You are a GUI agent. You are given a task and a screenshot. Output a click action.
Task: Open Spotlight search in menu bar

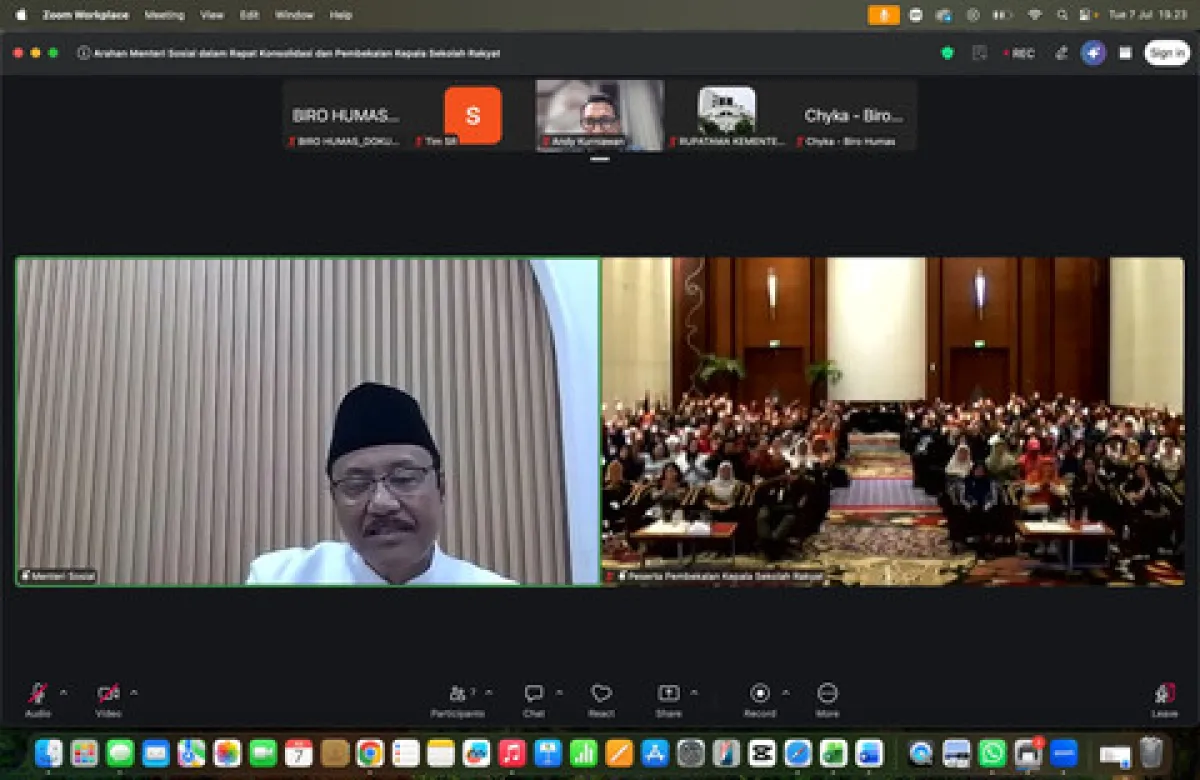point(1061,15)
